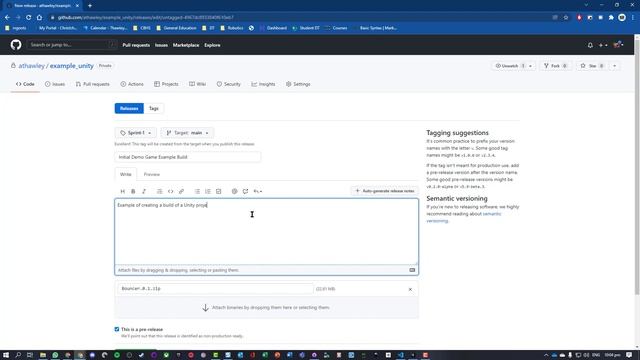Click the attach binaries drop zone

click(267, 307)
